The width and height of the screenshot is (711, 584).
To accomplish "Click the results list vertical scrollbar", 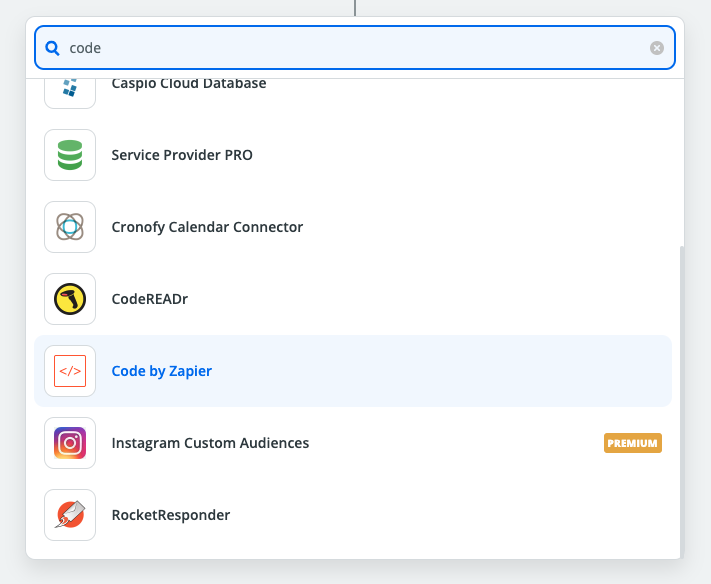I will pyautogui.click(x=682, y=402).
